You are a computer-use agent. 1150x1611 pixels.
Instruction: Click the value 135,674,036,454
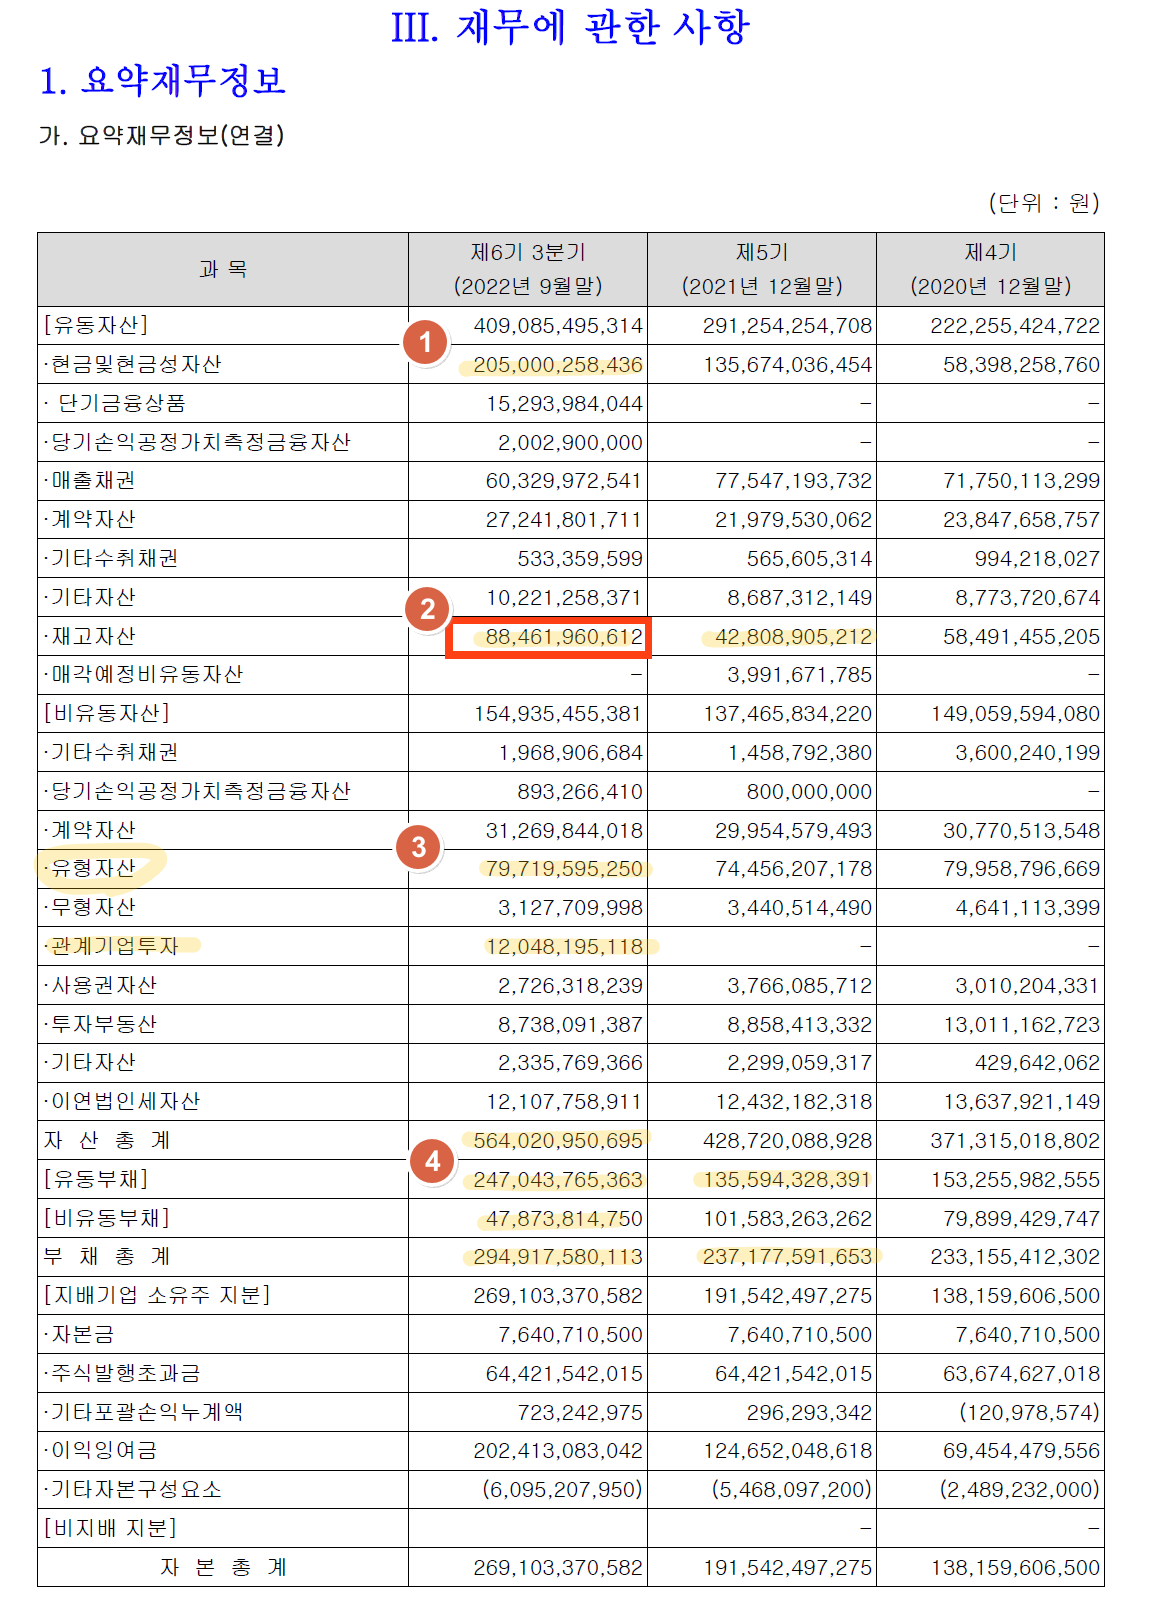787,365
